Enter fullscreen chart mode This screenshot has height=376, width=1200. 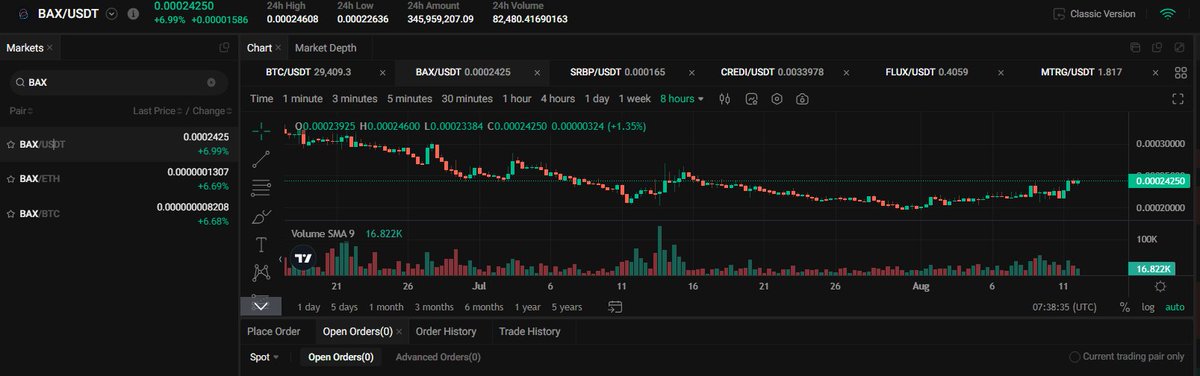(x=1177, y=99)
